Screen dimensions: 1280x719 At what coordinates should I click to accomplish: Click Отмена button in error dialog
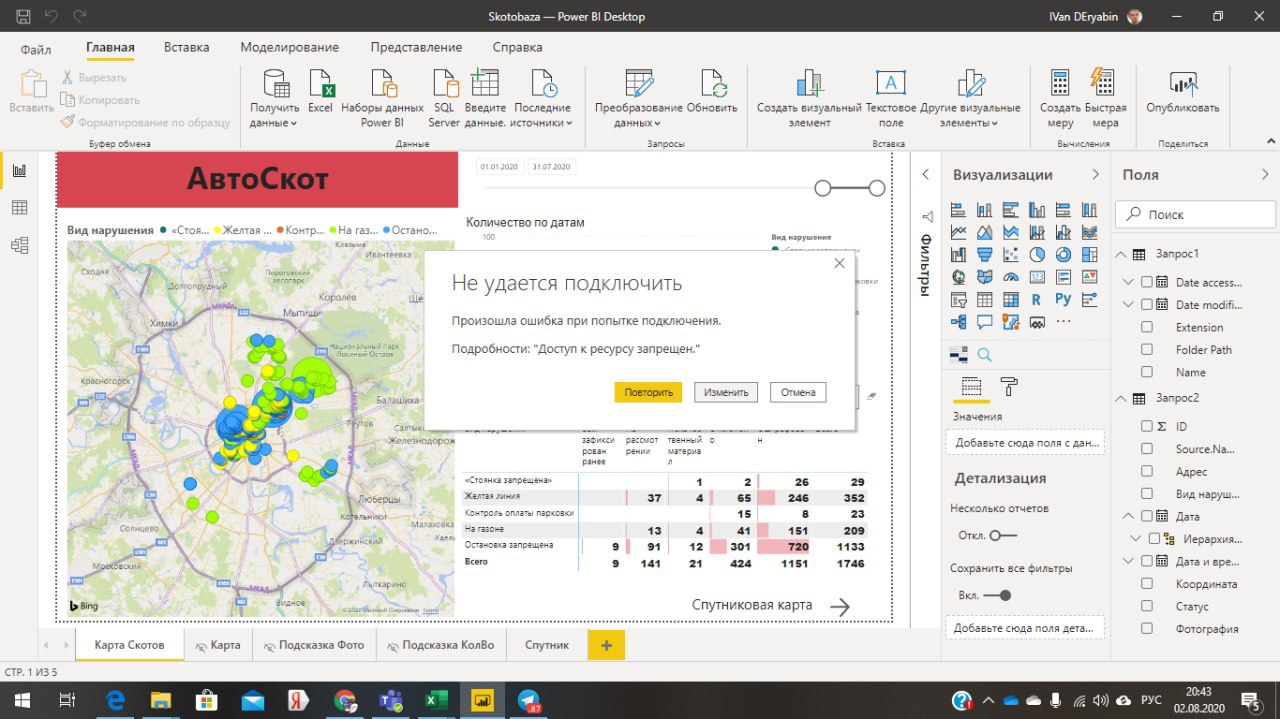(x=798, y=392)
